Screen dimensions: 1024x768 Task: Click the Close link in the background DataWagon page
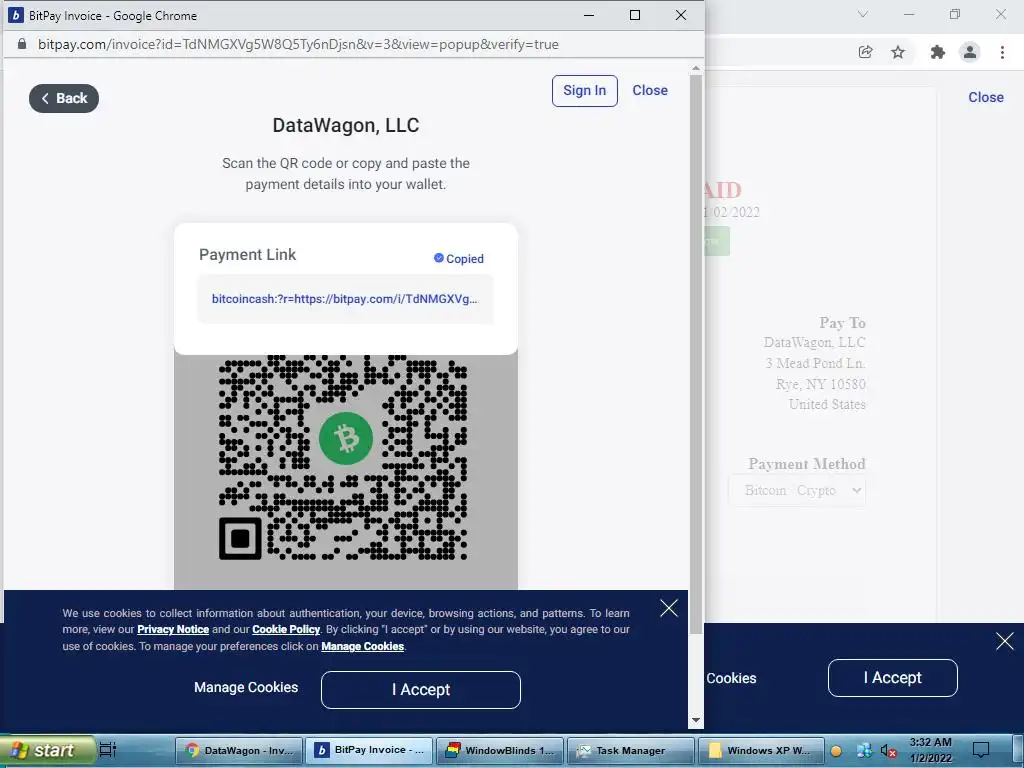point(985,97)
